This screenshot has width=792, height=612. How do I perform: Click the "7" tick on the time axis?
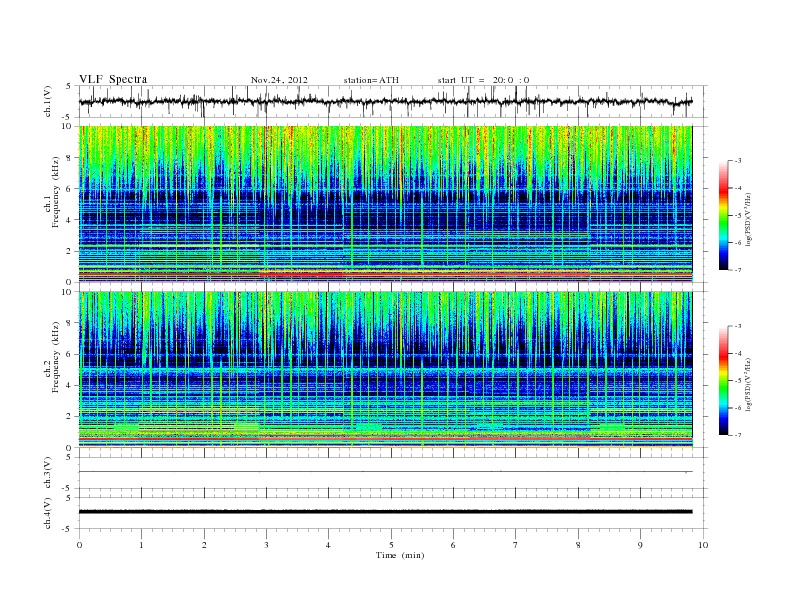(516, 545)
